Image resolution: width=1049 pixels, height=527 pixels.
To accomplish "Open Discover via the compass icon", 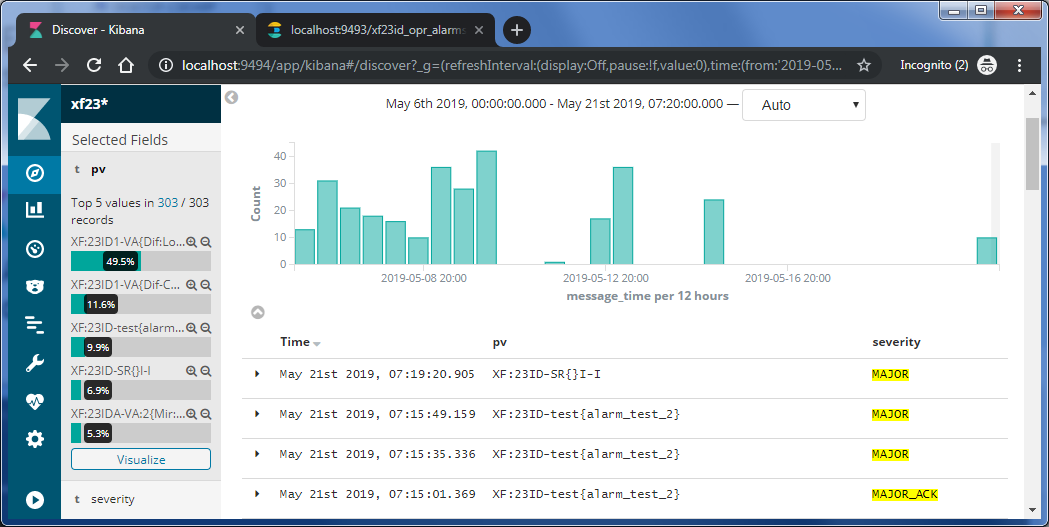I will [x=34, y=173].
